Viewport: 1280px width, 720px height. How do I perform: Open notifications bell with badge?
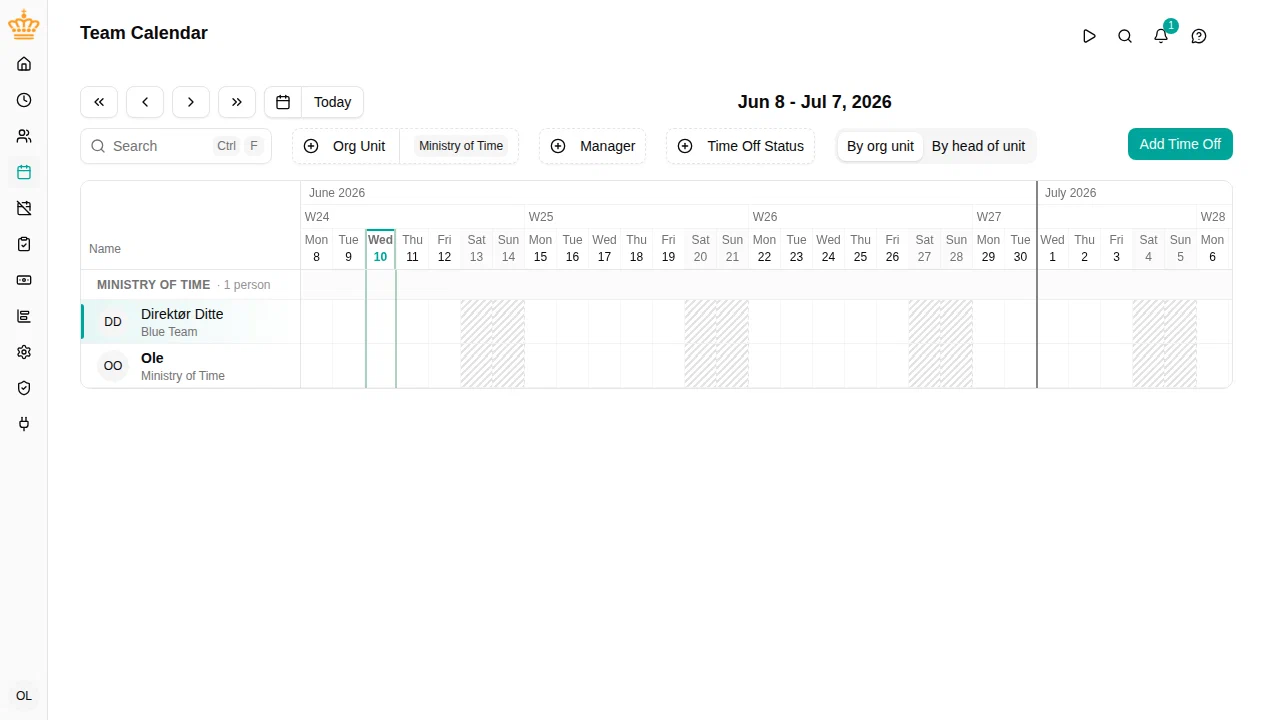click(x=1161, y=36)
